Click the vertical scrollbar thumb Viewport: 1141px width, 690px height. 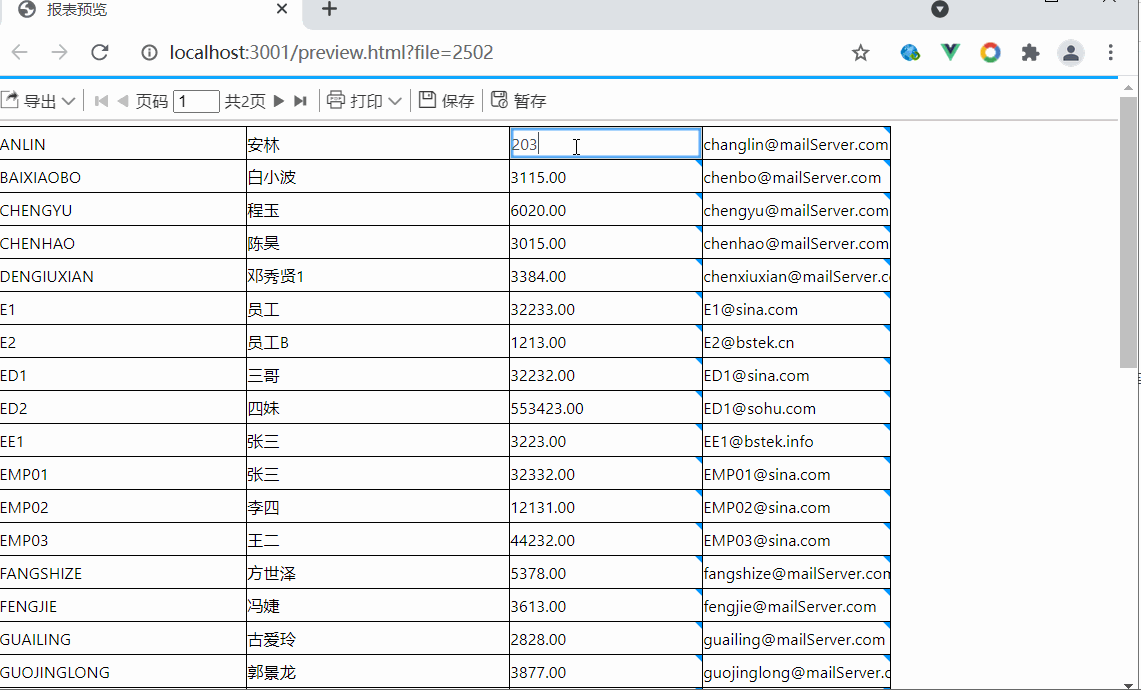pos(1127,231)
